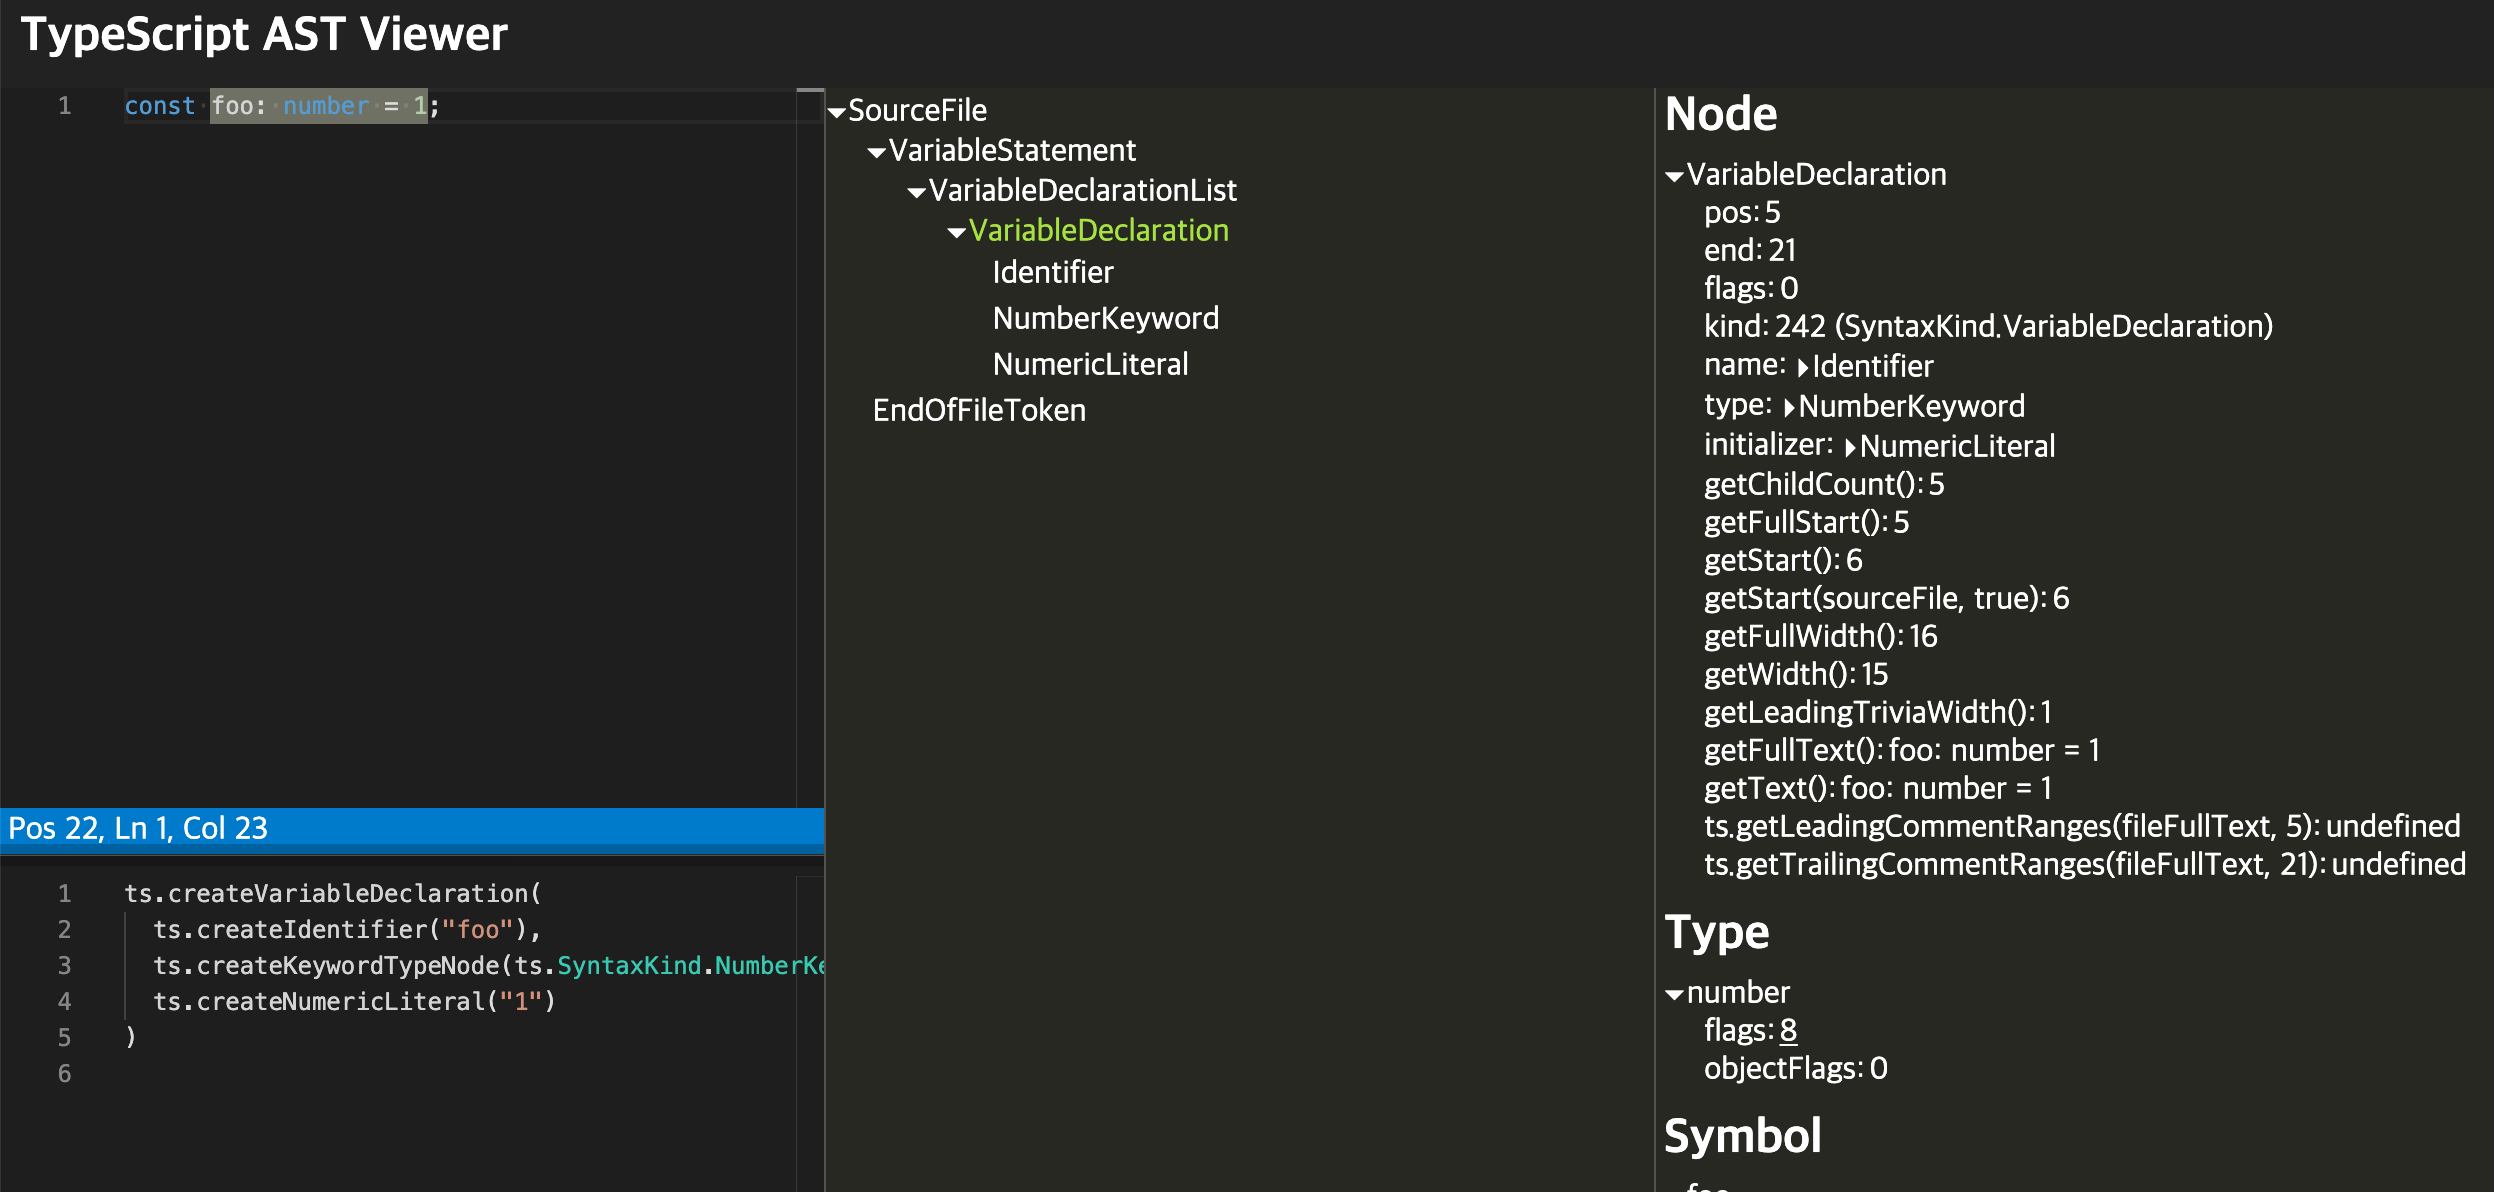2494x1192 pixels.
Task: Click the underlined flags value 8 link
Action: 1788,1030
